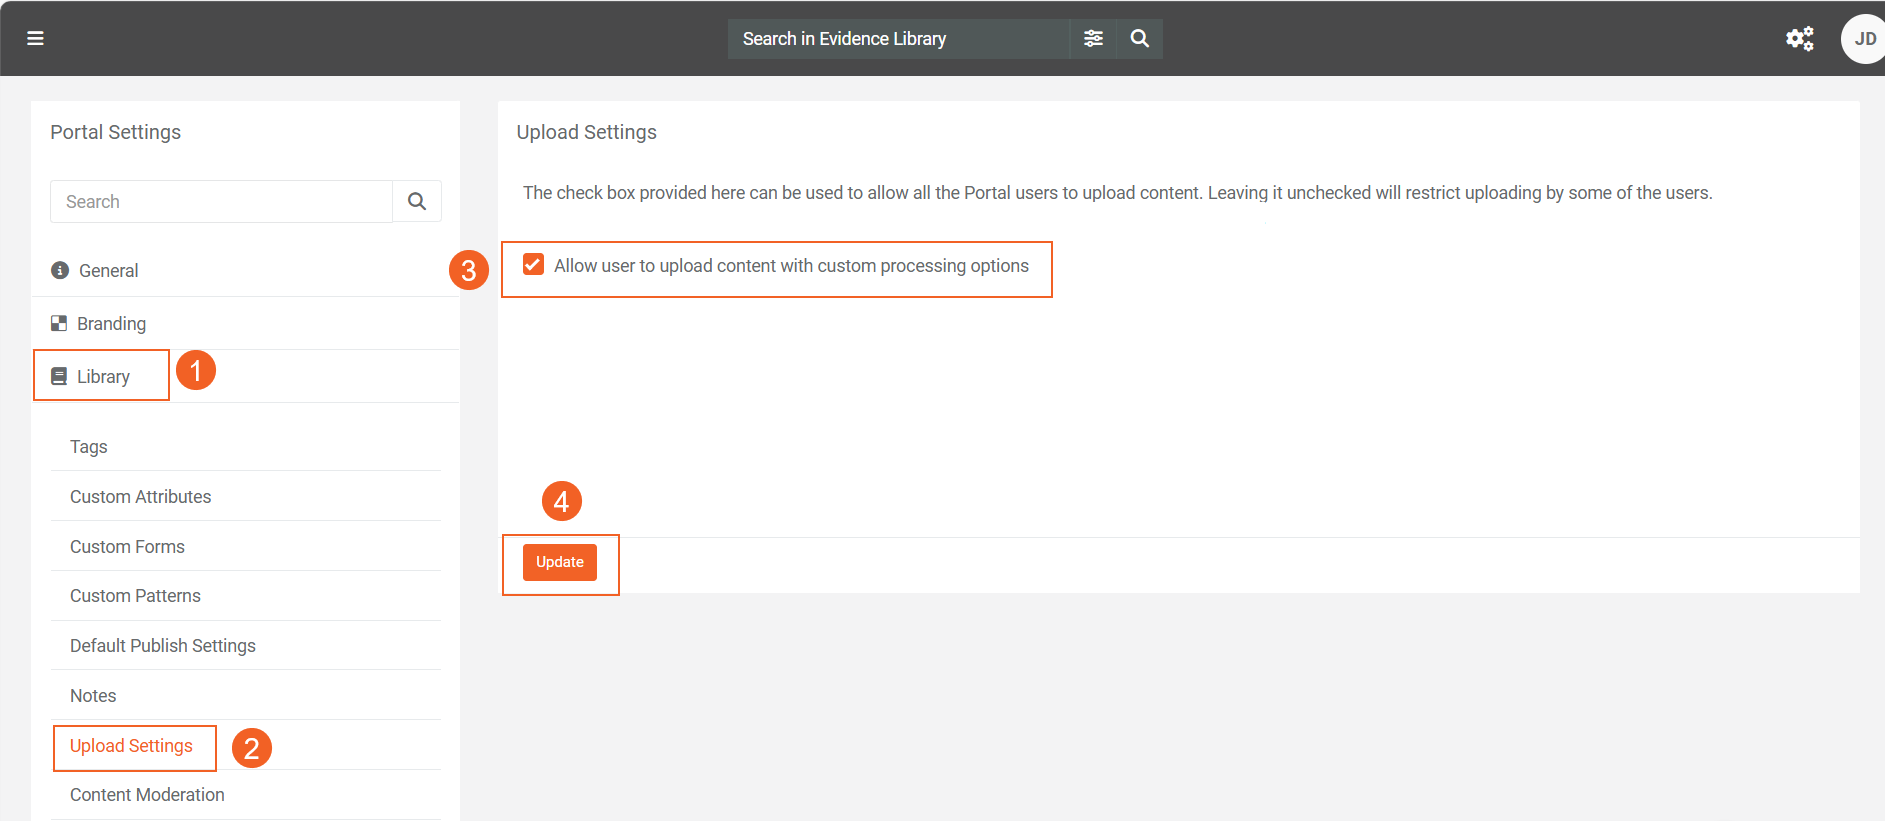The height and width of the screenshot is (821, 1885).
Task: Open the hamburger navigation menu
Action: [x=35, y=38]
